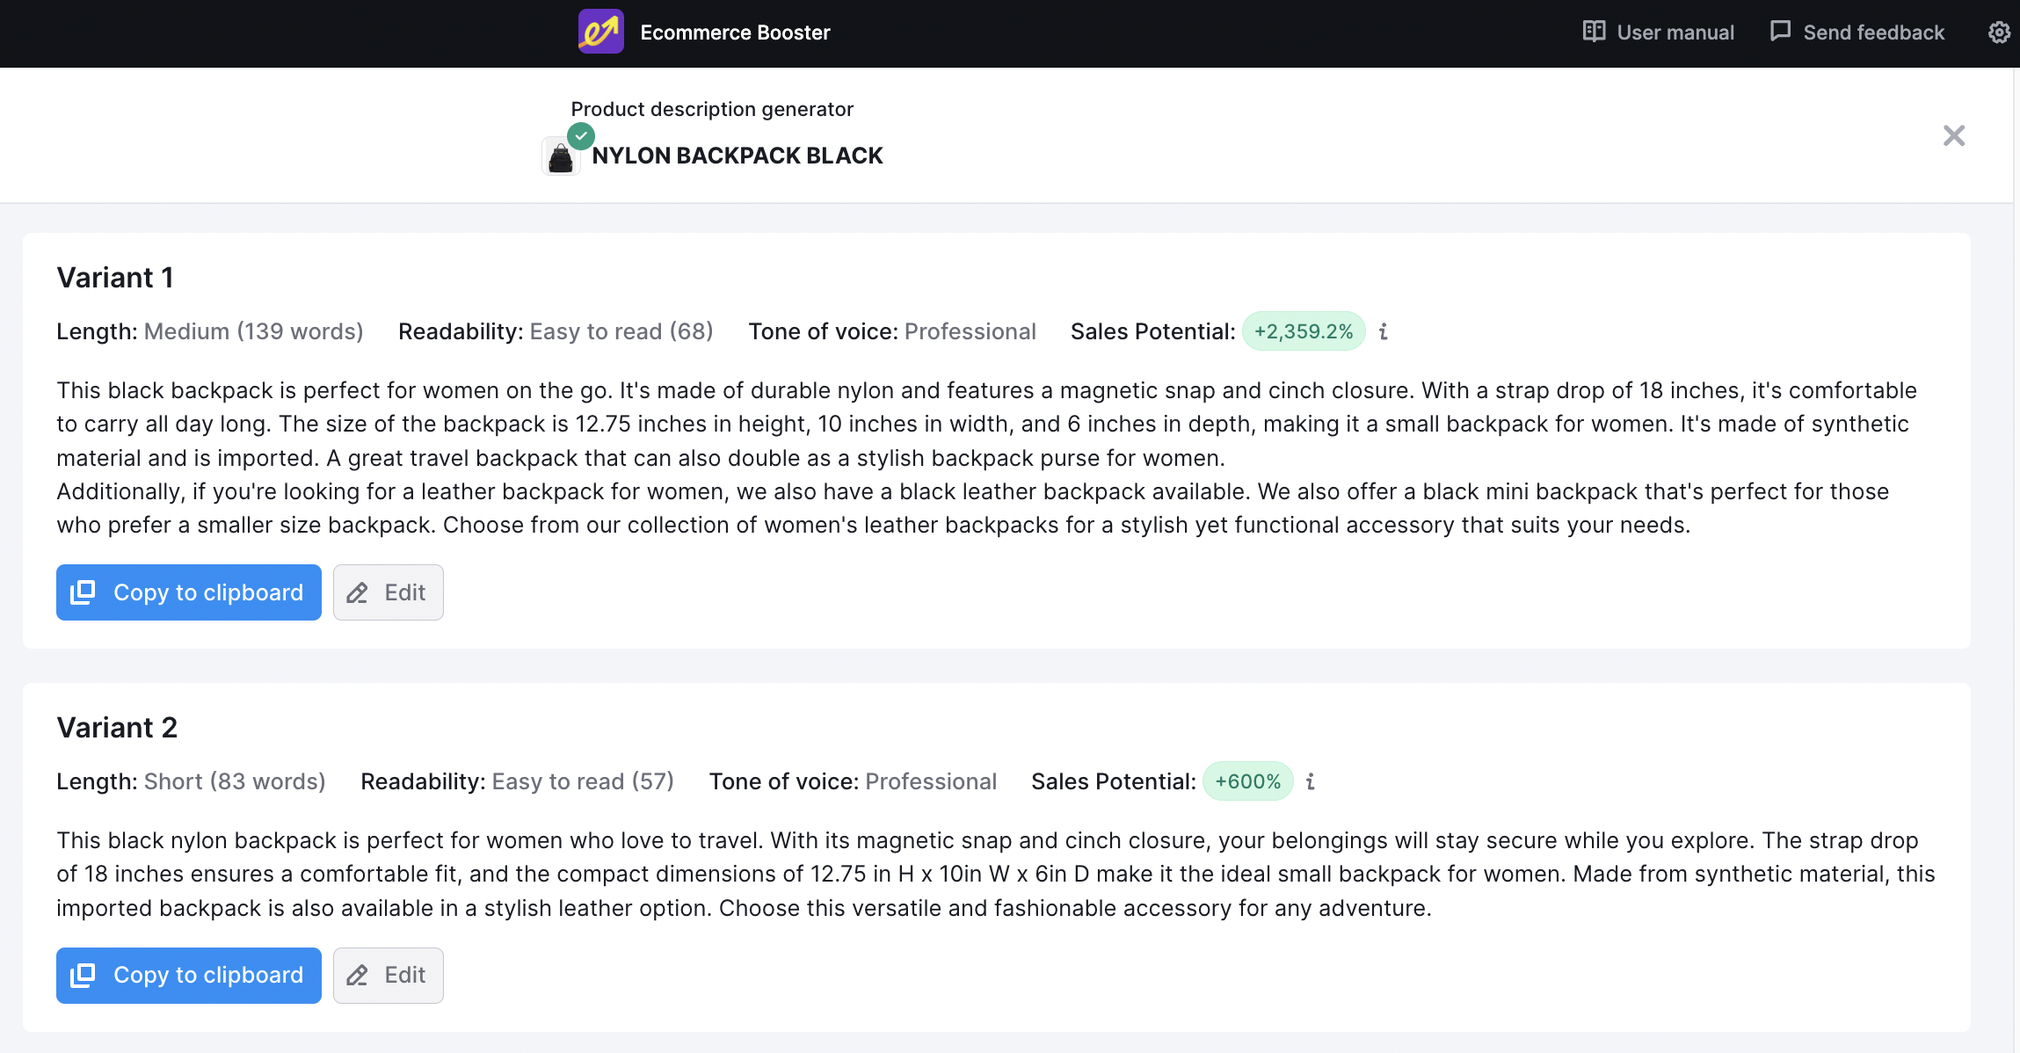Screen dimensions: 2020x1053
Task: Open User manual from the header
Action: (1674, 31)
